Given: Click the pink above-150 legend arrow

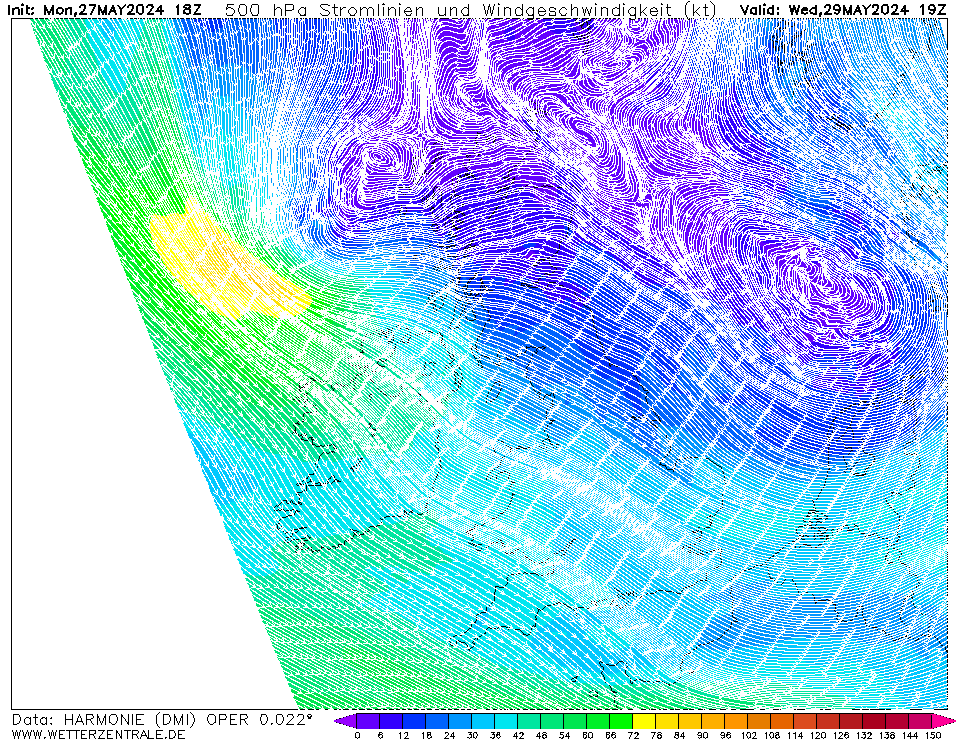Looking at the screenshot, I should (939, 721).
